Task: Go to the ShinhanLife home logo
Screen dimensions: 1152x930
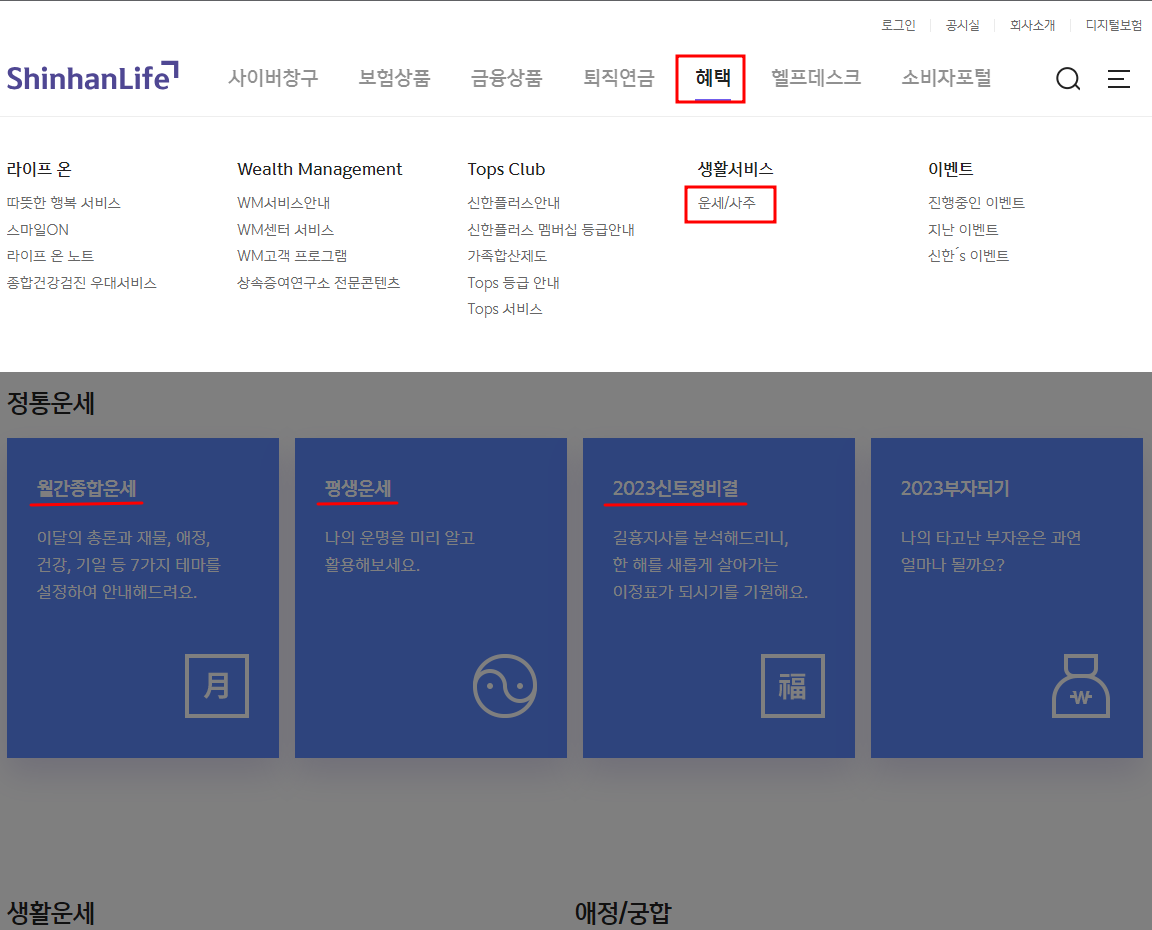Action: click(x=93, y=77)
